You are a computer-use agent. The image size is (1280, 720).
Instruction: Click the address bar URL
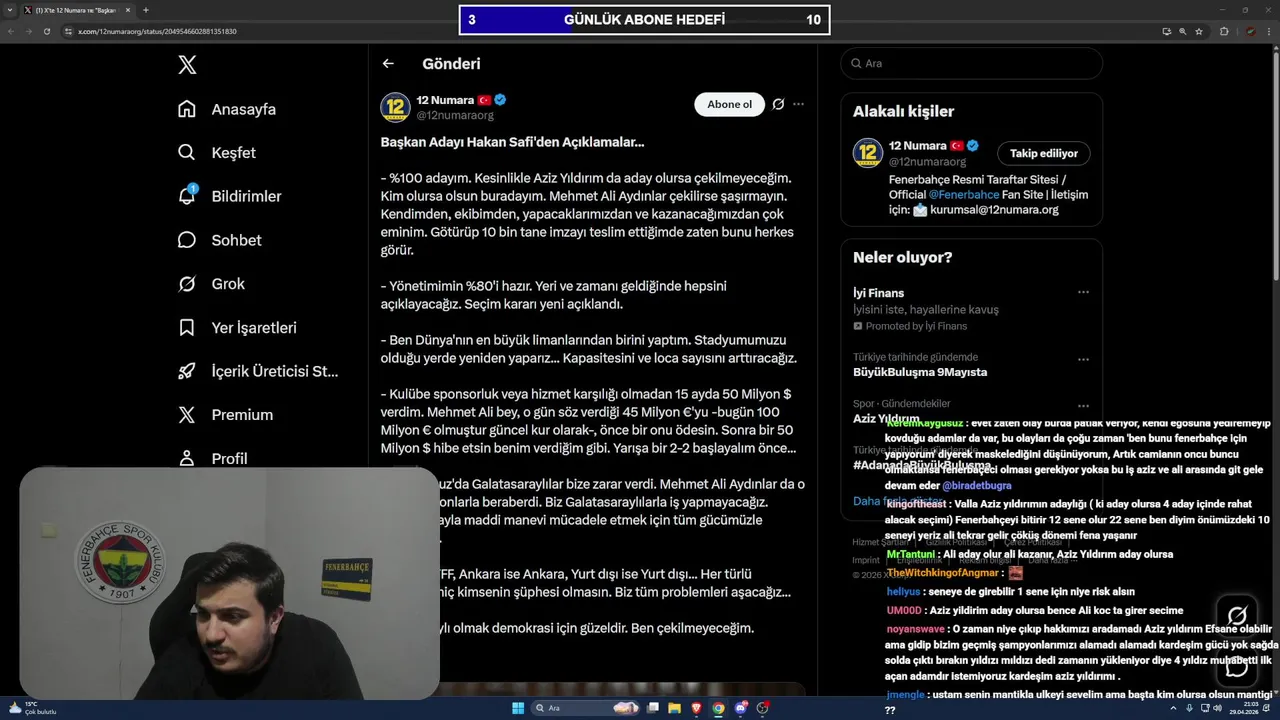click(x=157, y=31)
